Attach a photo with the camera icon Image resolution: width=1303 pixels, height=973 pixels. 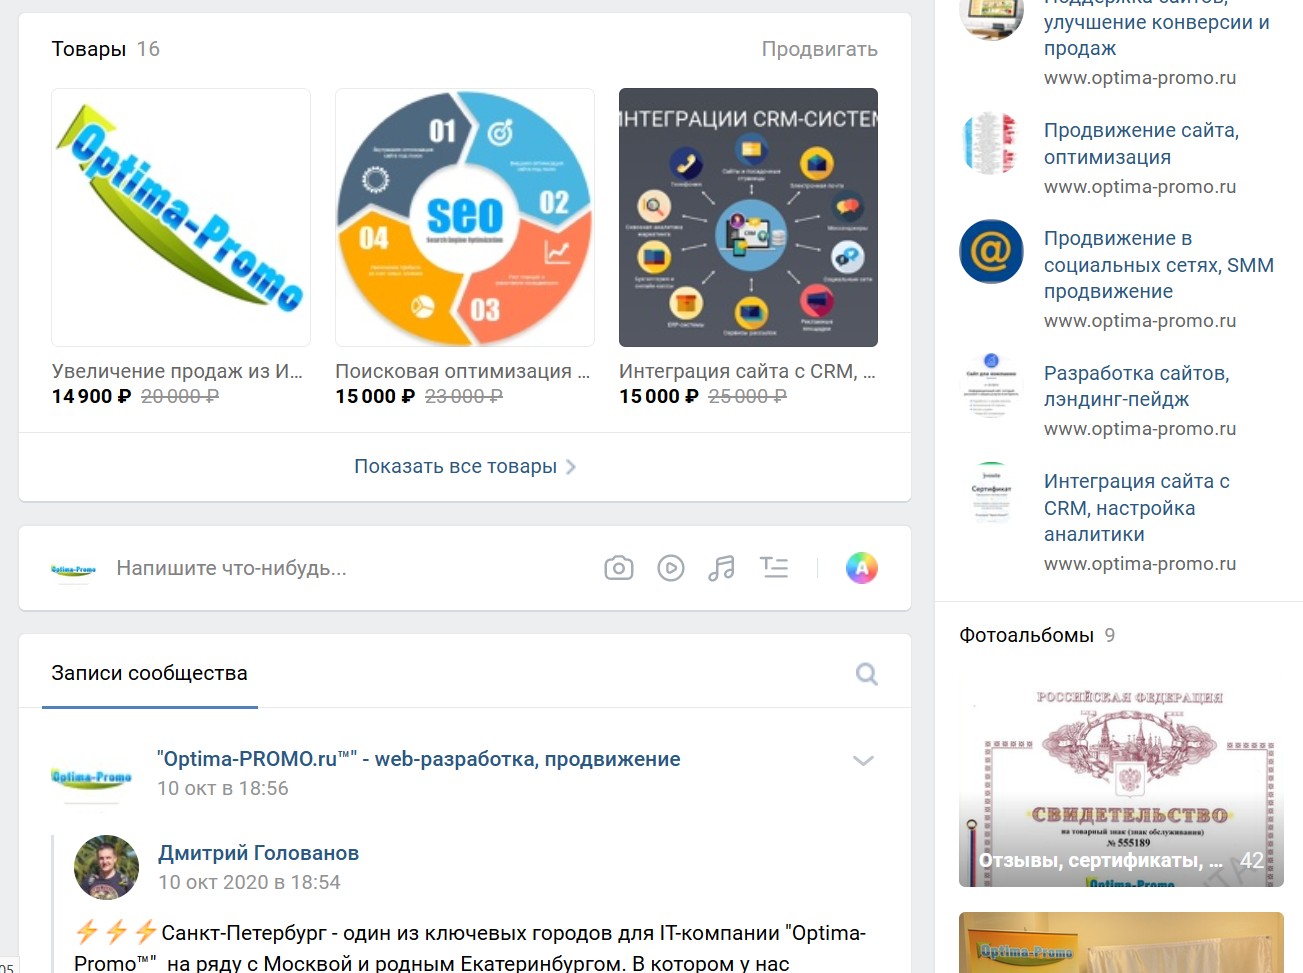coord(619,568)
